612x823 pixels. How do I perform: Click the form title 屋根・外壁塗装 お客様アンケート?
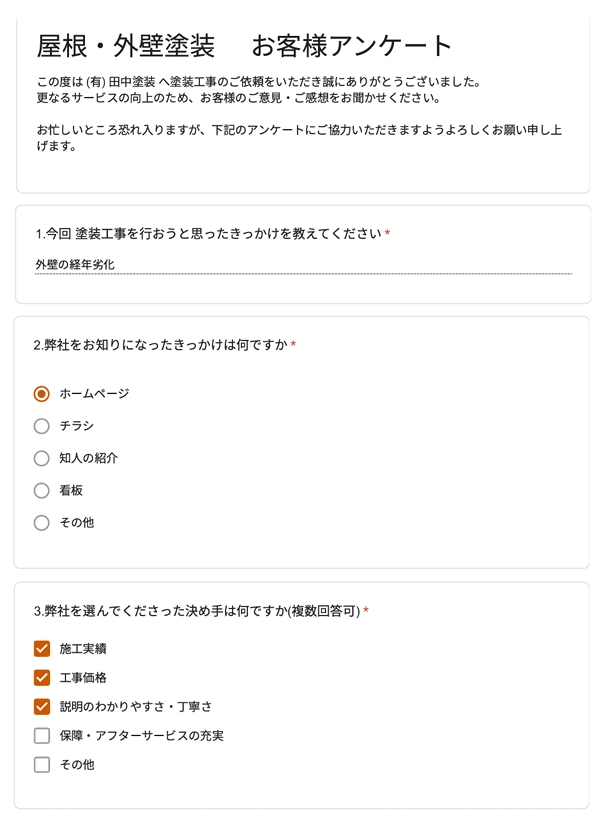(245, 46)
